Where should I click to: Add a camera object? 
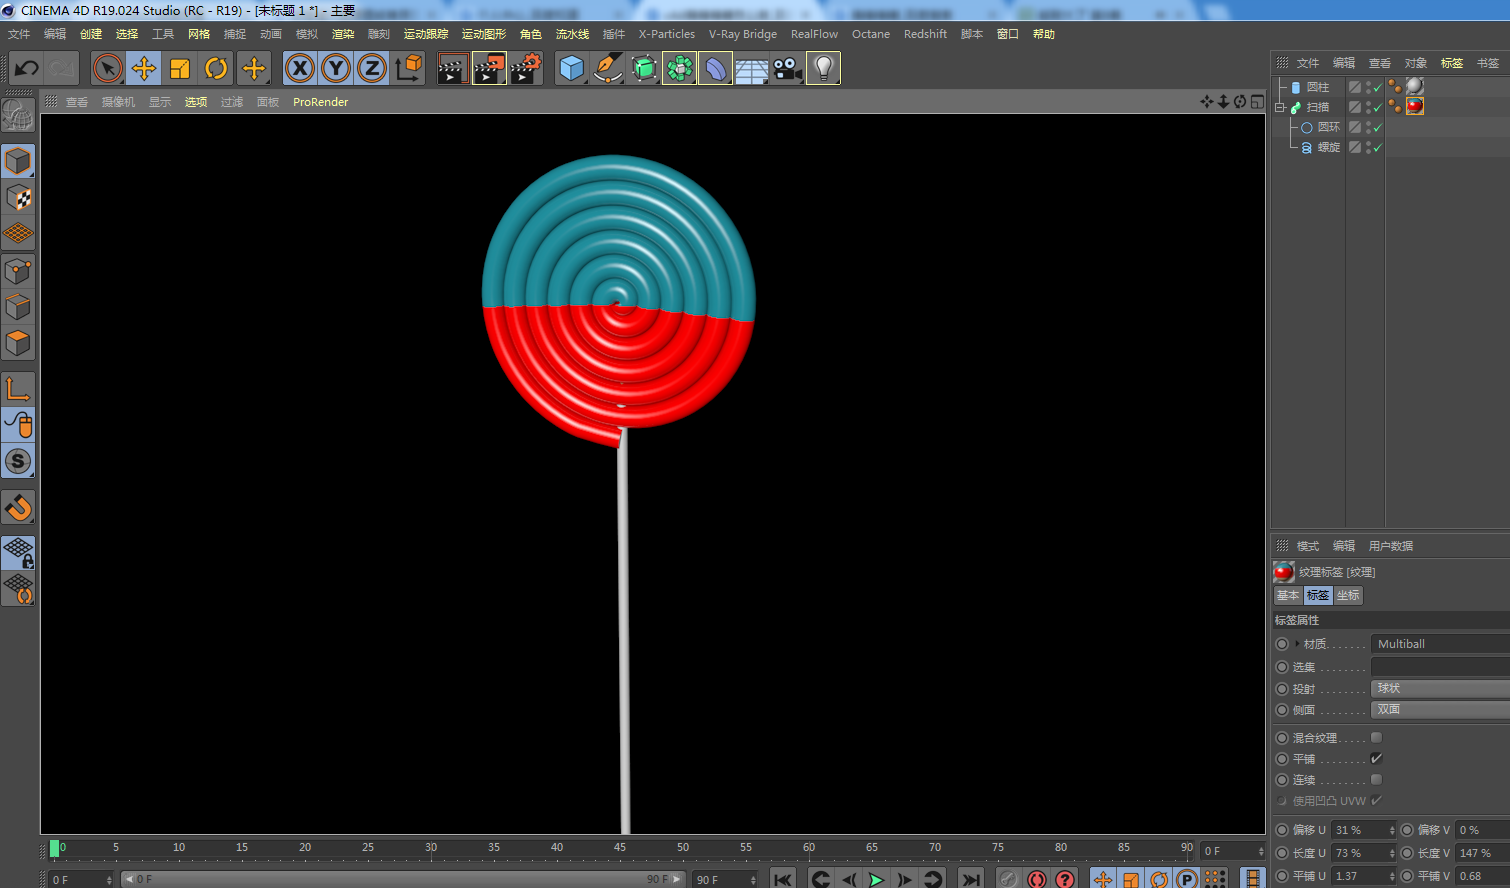pyautogui.click(x=787, y=69)
